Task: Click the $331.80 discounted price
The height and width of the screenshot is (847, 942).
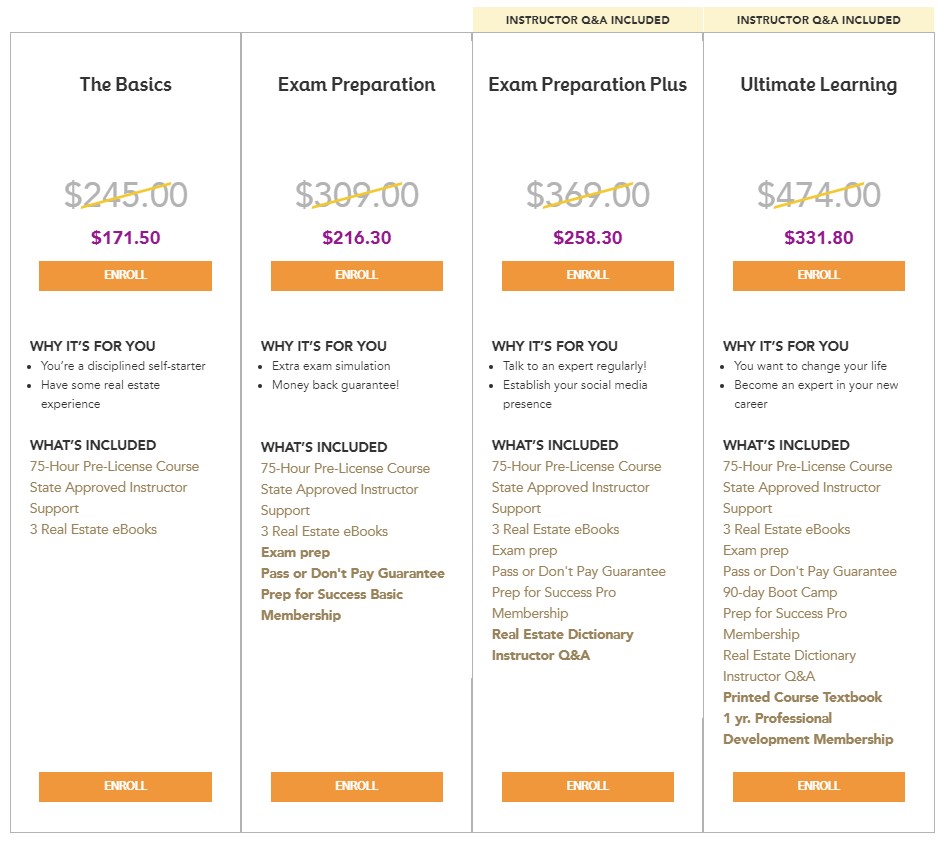Action: tap(818, 237)
